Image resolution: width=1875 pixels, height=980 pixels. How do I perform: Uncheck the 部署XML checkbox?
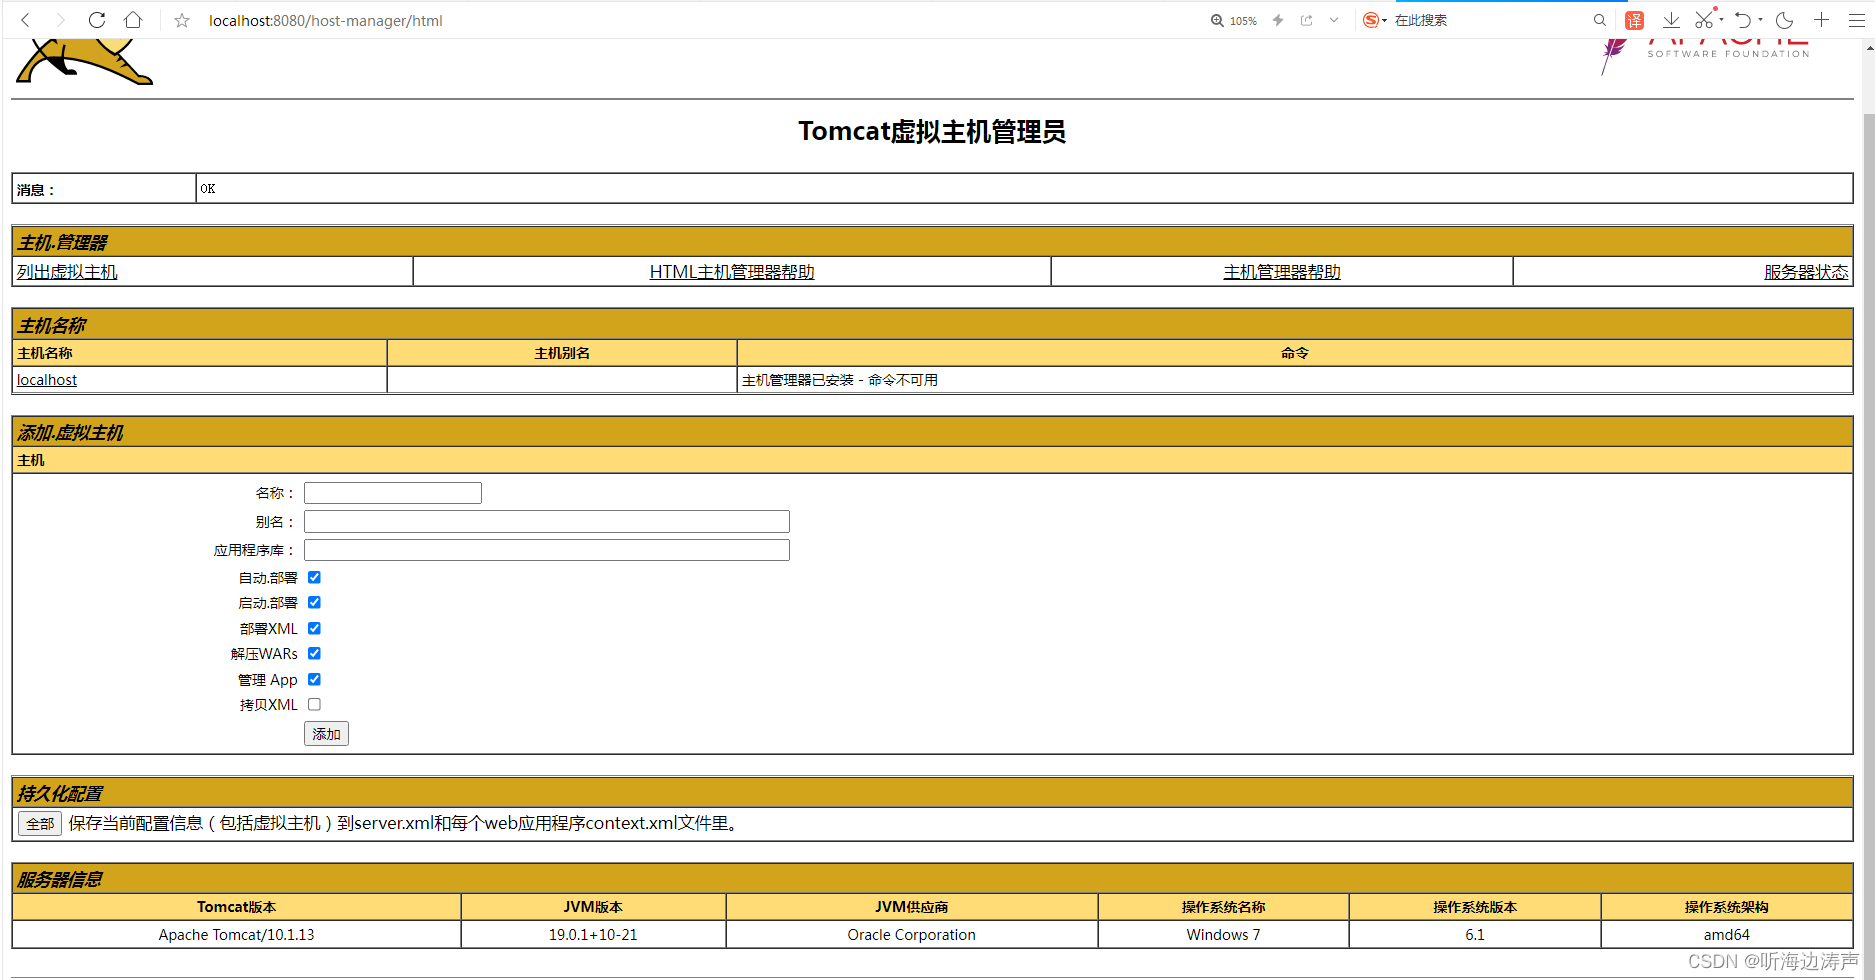click(x=314, y=628)
